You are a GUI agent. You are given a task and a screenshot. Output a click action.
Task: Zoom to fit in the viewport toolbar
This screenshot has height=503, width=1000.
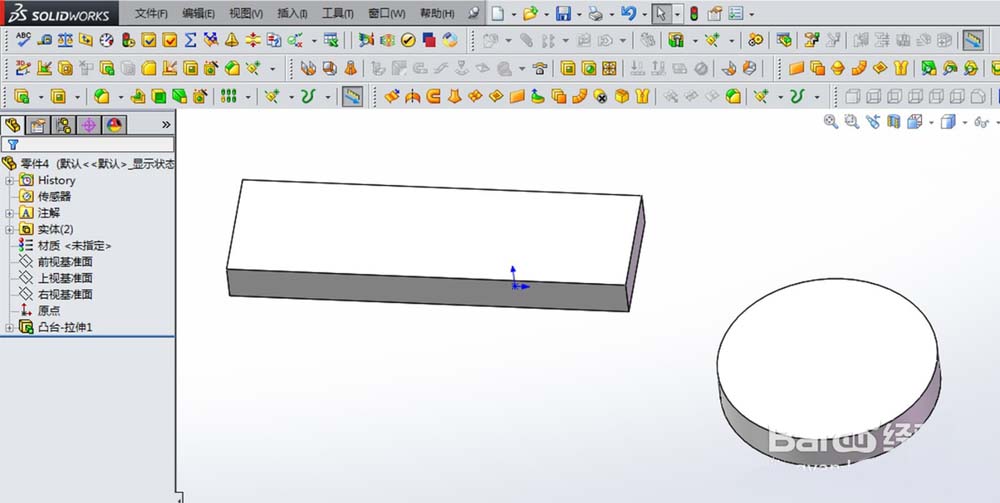coord(830,121)
